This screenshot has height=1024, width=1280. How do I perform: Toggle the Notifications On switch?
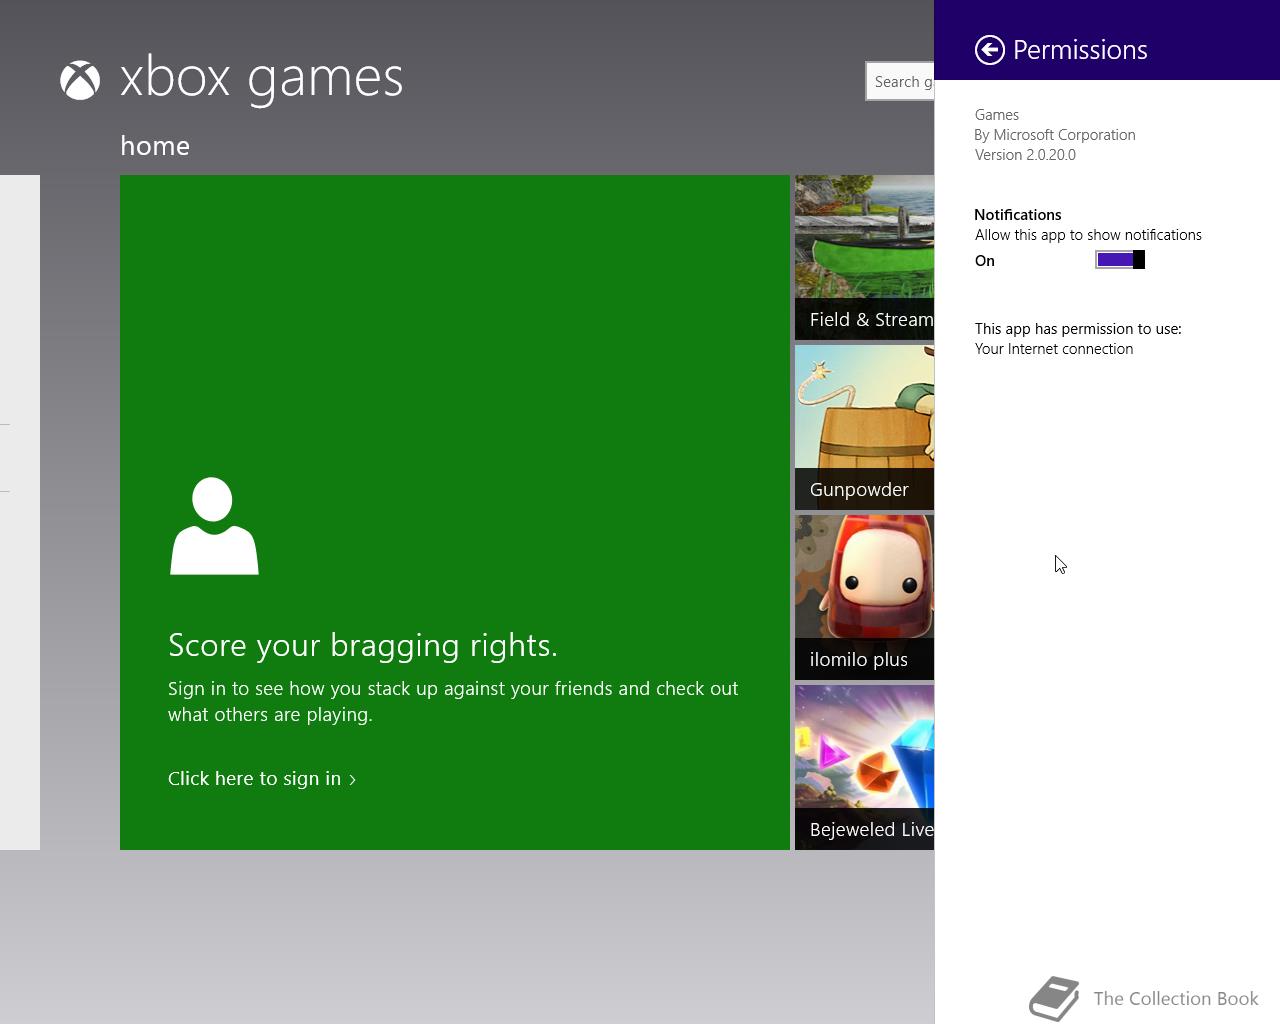[1120, 260]
